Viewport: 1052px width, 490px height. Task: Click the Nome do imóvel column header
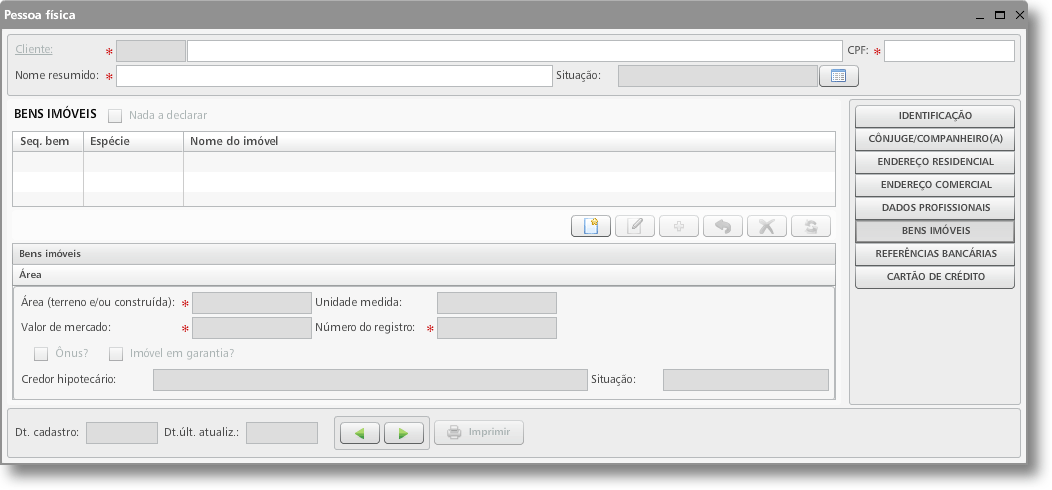pos(509,142)
